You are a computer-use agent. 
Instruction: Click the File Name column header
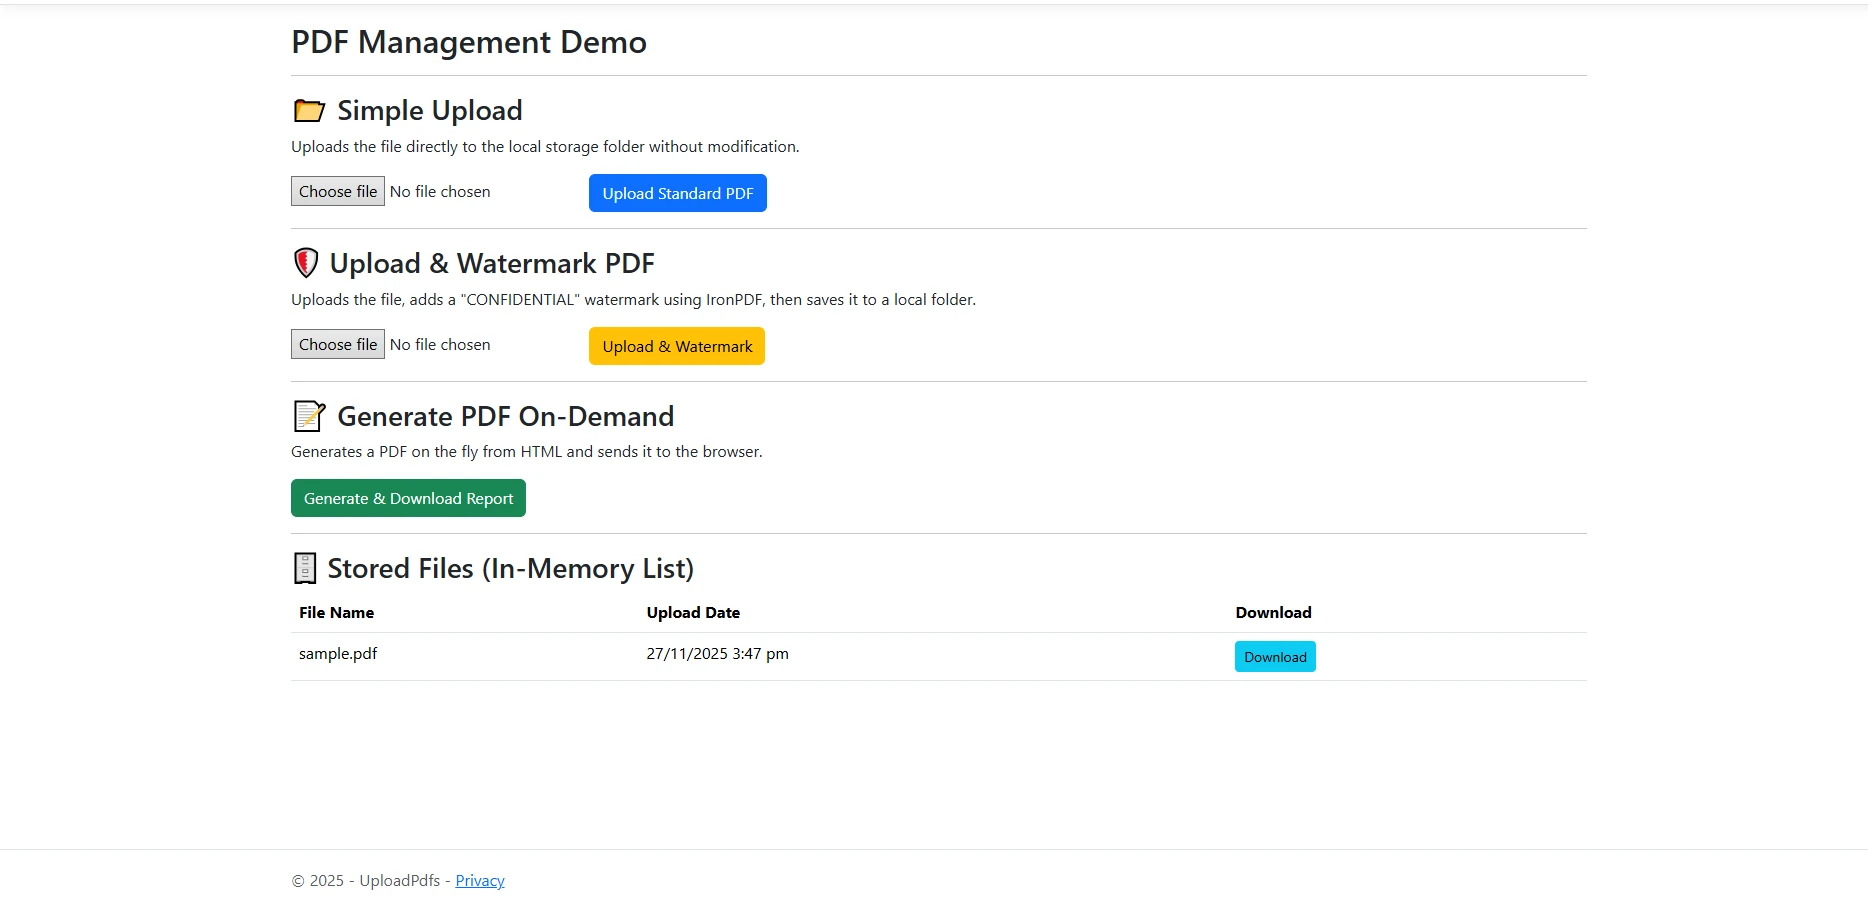click(x=336, y=612)
